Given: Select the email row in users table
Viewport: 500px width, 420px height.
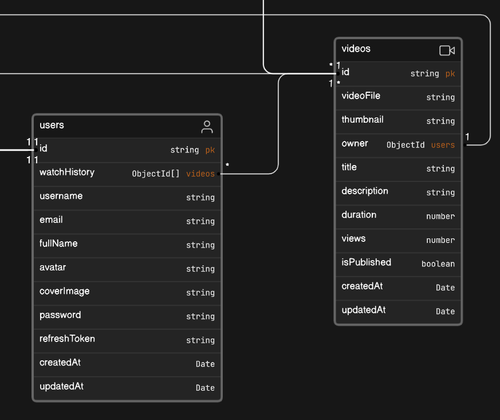Looking at the screenshot, I should (x=127, y=221).
